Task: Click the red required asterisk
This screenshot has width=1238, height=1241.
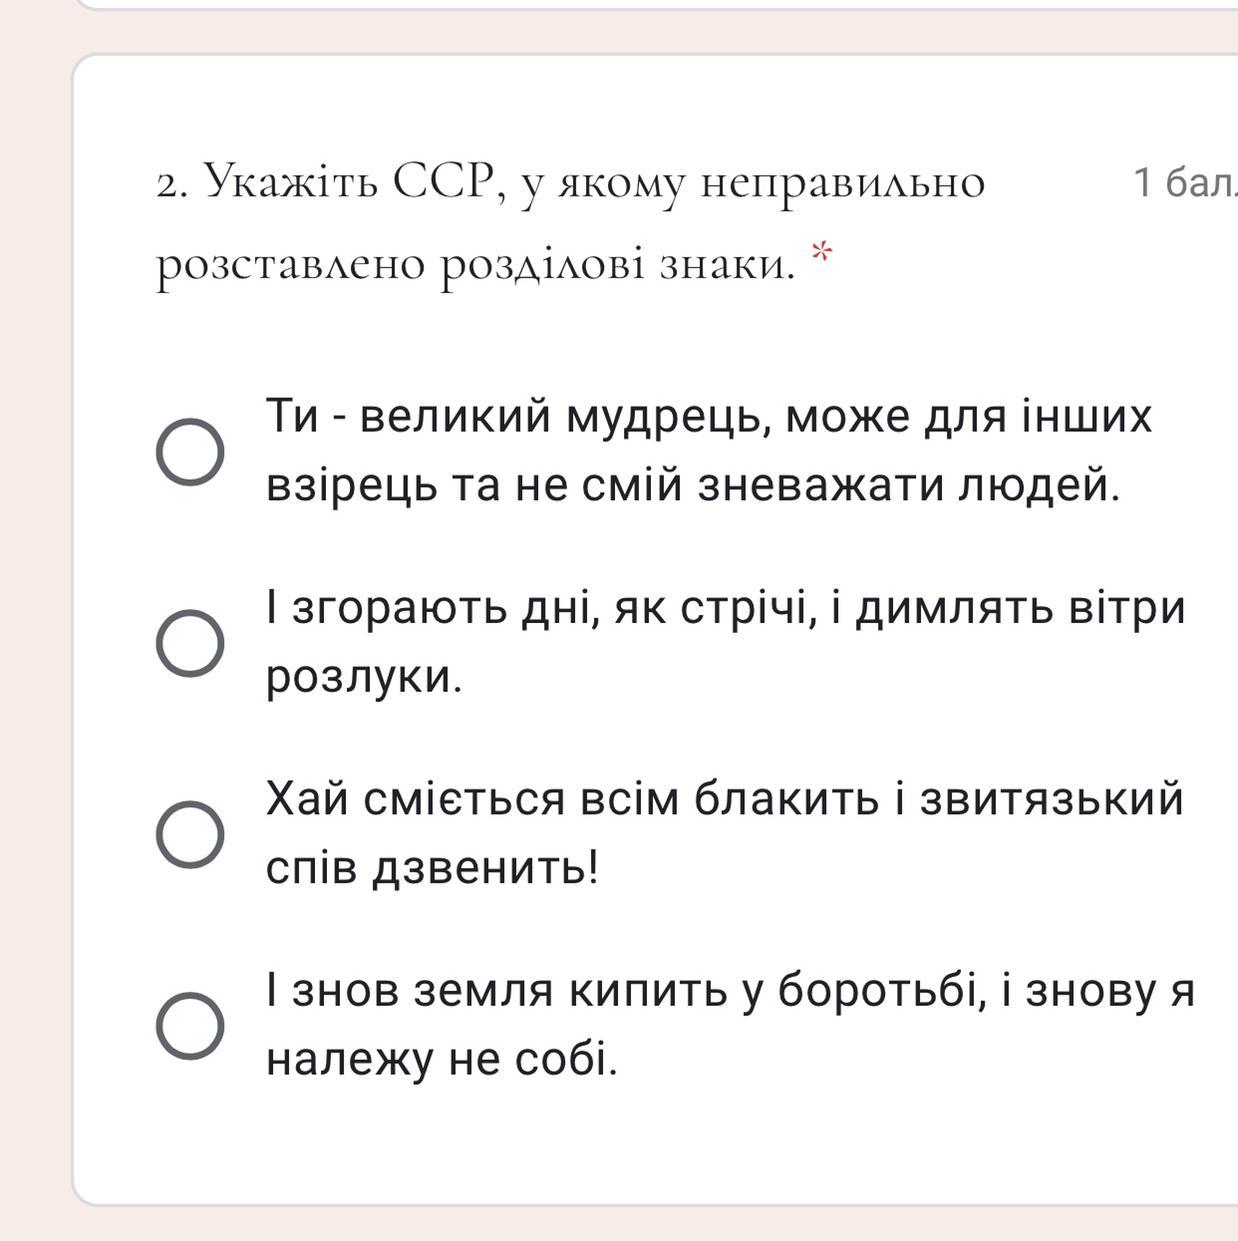Action: click(x=821, y=251)
